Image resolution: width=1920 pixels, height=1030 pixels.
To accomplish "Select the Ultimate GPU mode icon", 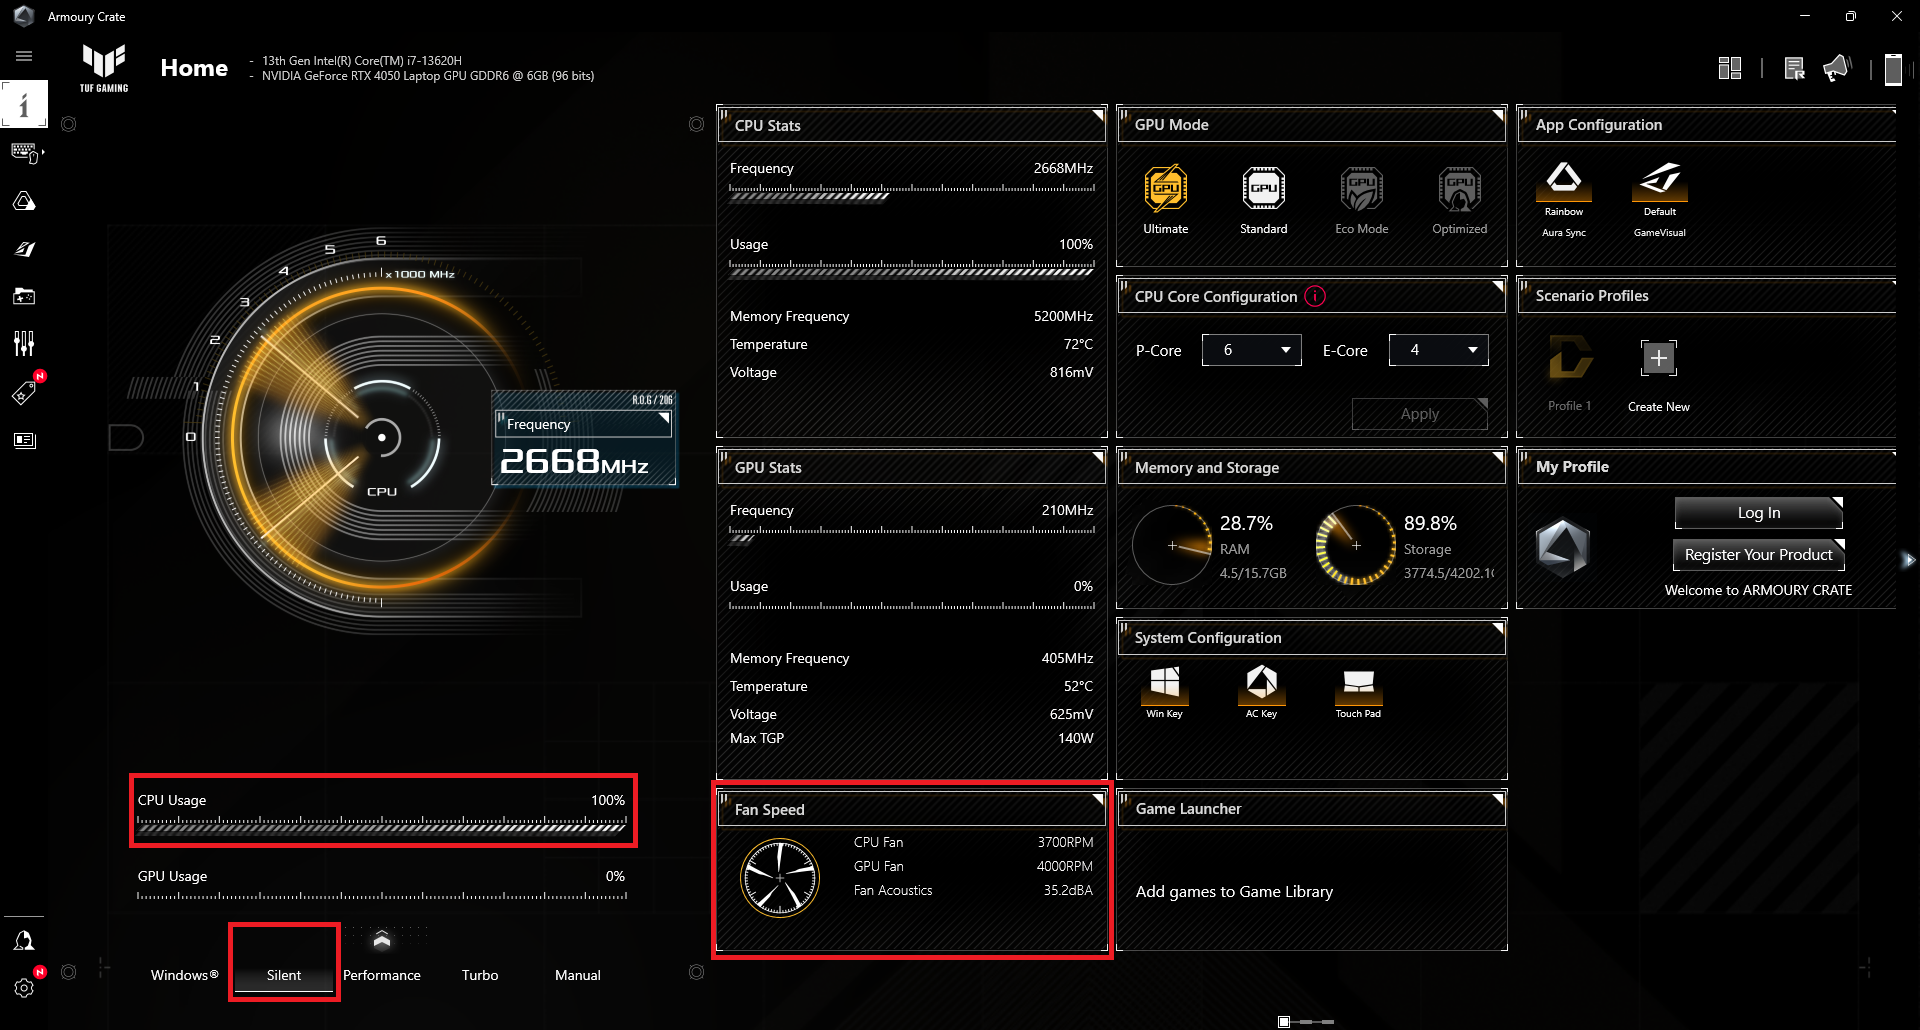I will pos(1166,188).
